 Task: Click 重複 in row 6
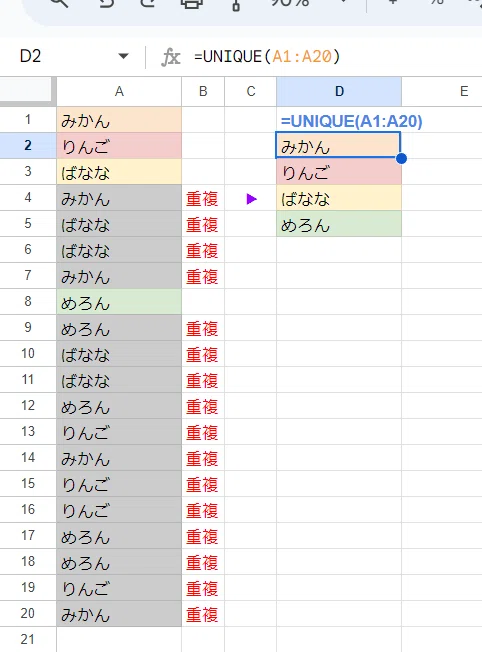[202, 251]
